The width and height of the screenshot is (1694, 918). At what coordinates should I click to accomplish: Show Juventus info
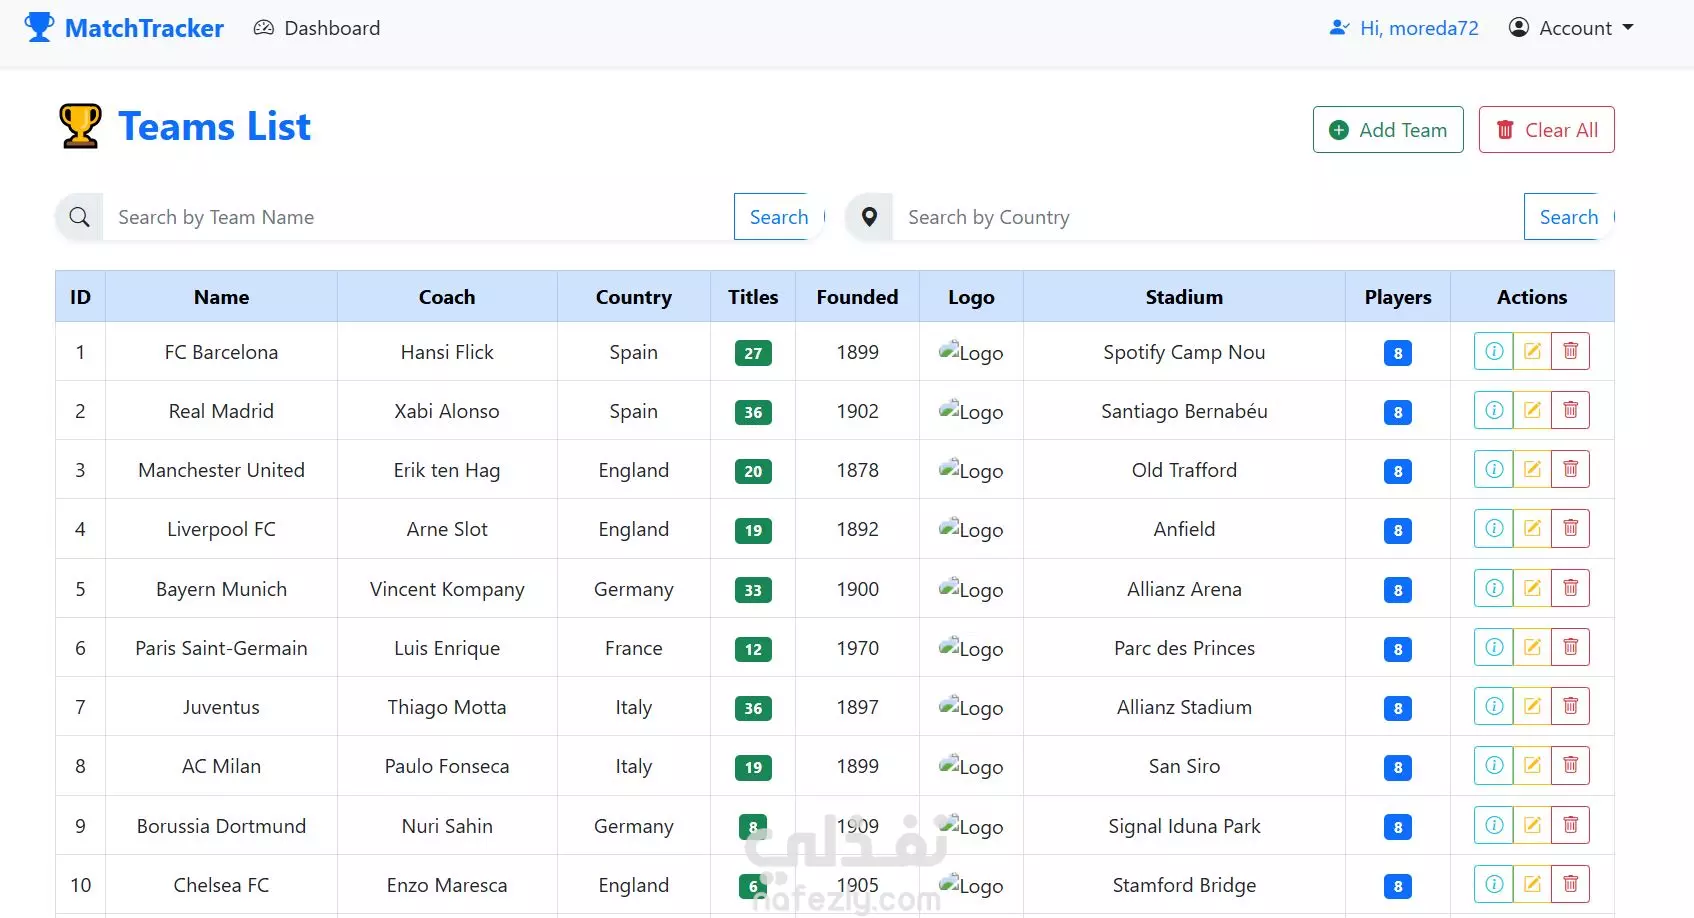[1494, 706]
